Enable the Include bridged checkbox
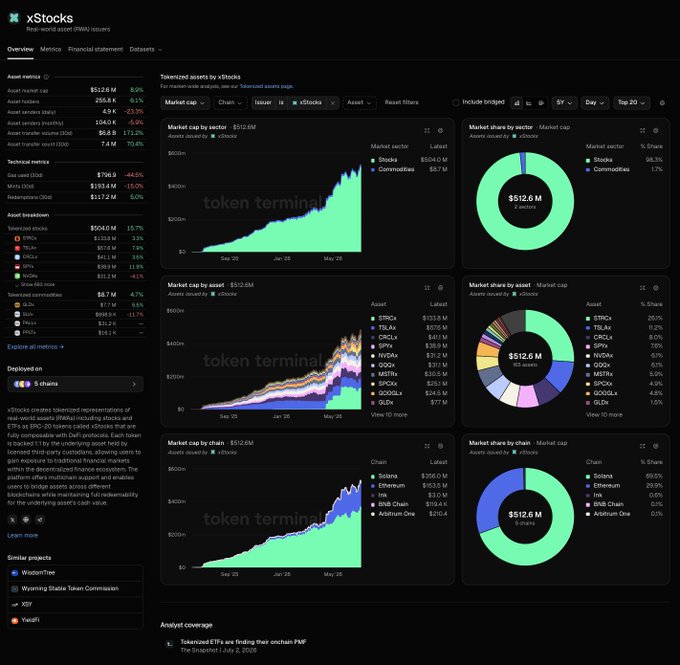The width and height of the screenshot is (680, 665). [455, 103]
